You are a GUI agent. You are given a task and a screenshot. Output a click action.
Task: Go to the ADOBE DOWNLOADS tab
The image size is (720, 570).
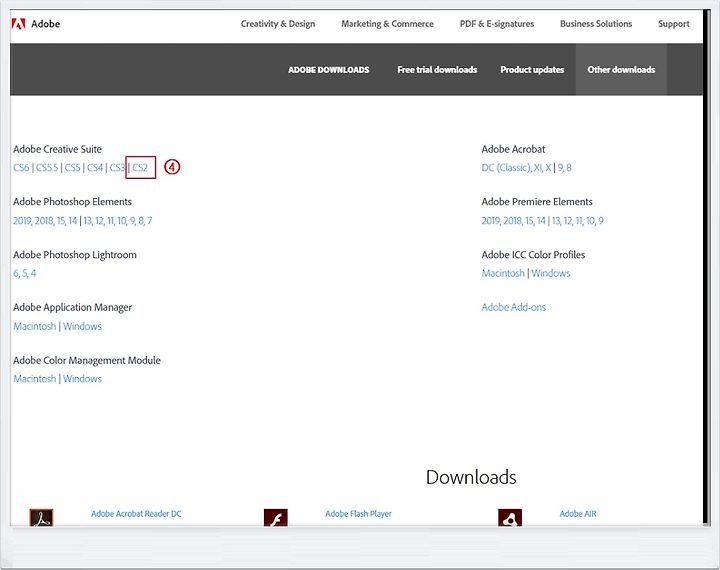coord(329,70)
